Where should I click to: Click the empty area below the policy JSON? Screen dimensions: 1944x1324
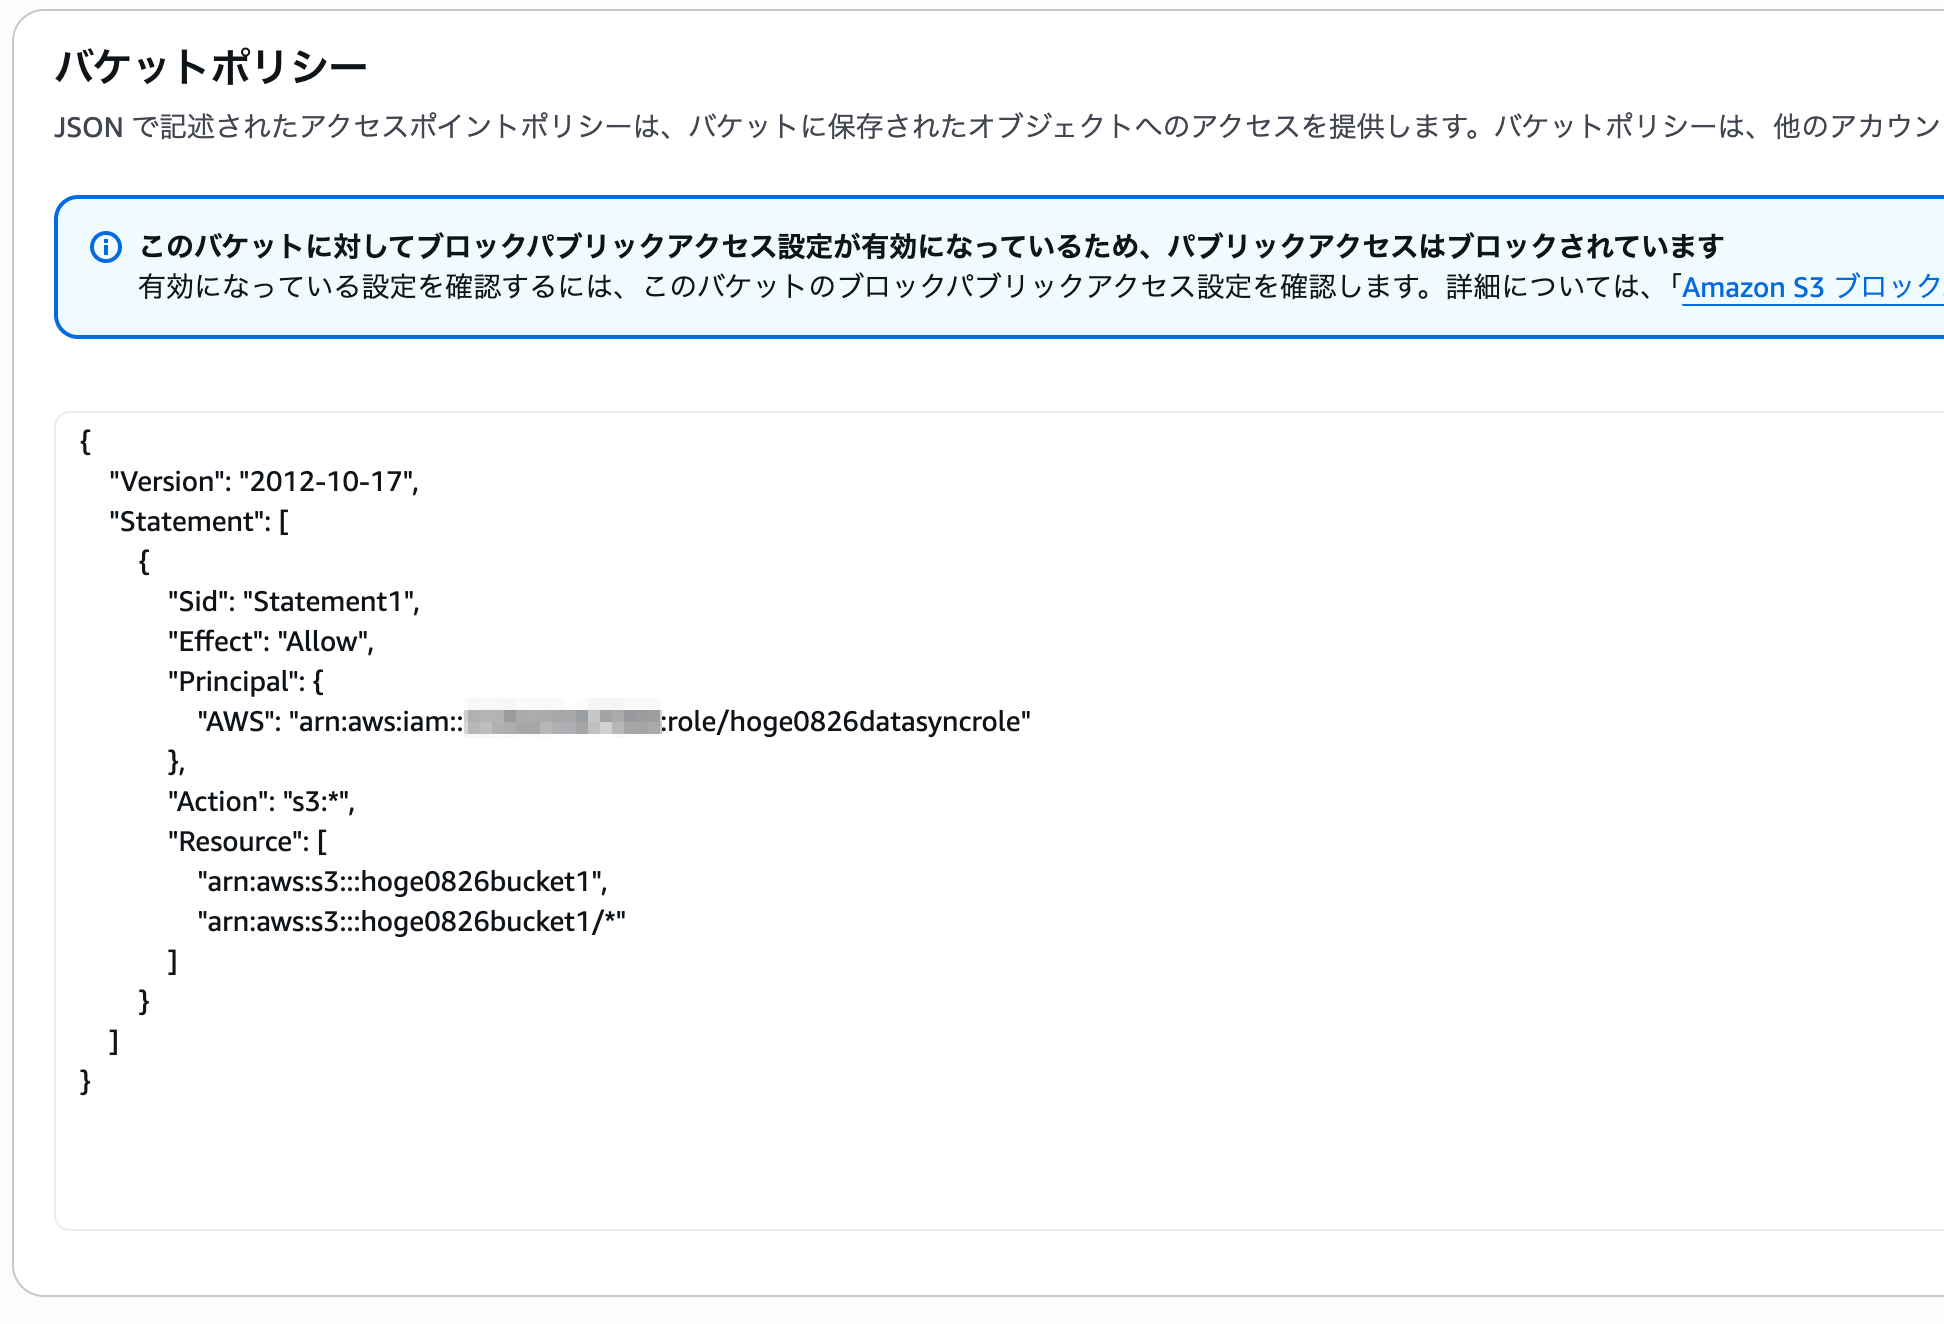coord(998,1165)
